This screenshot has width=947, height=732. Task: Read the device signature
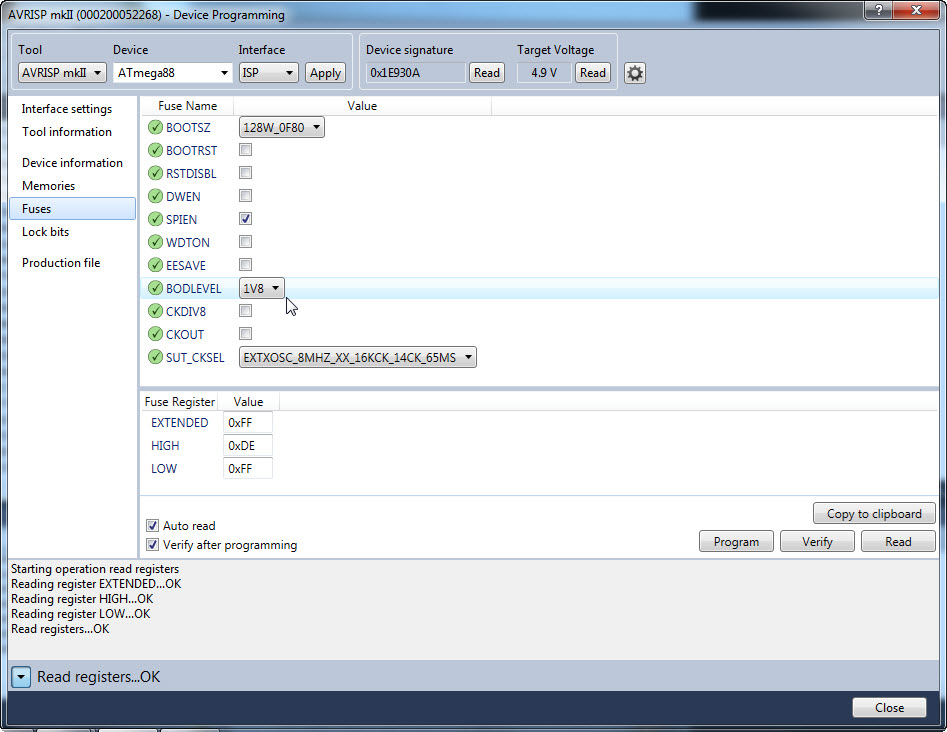(487, 72)
